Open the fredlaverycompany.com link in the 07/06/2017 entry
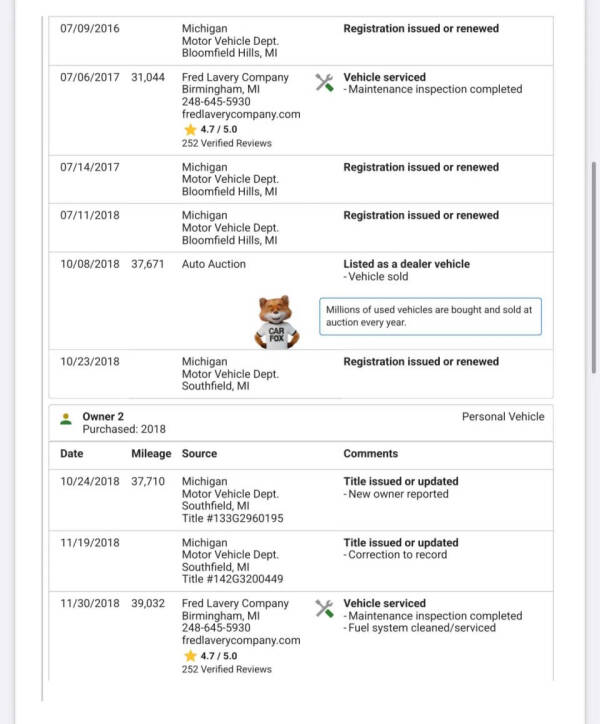This screenshot has height=724, width=600. pos(241,114)
